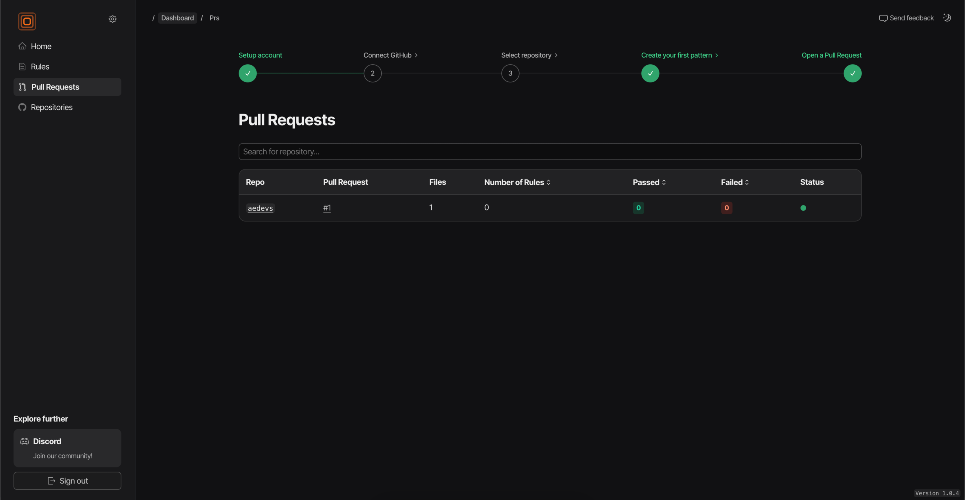Click the Setup account label

click(260, 55)
